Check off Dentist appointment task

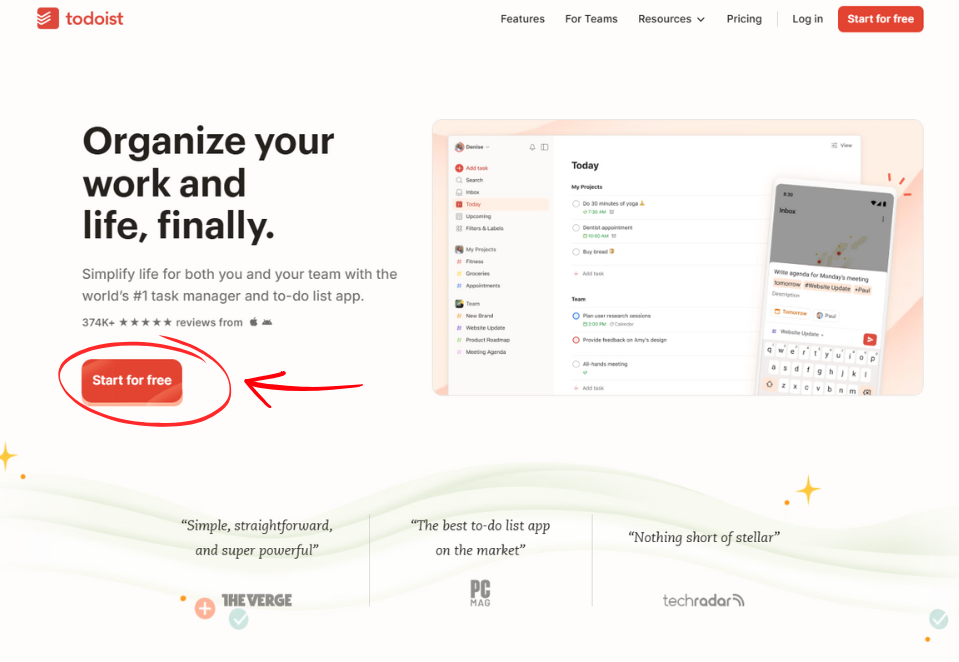(576, 228)
